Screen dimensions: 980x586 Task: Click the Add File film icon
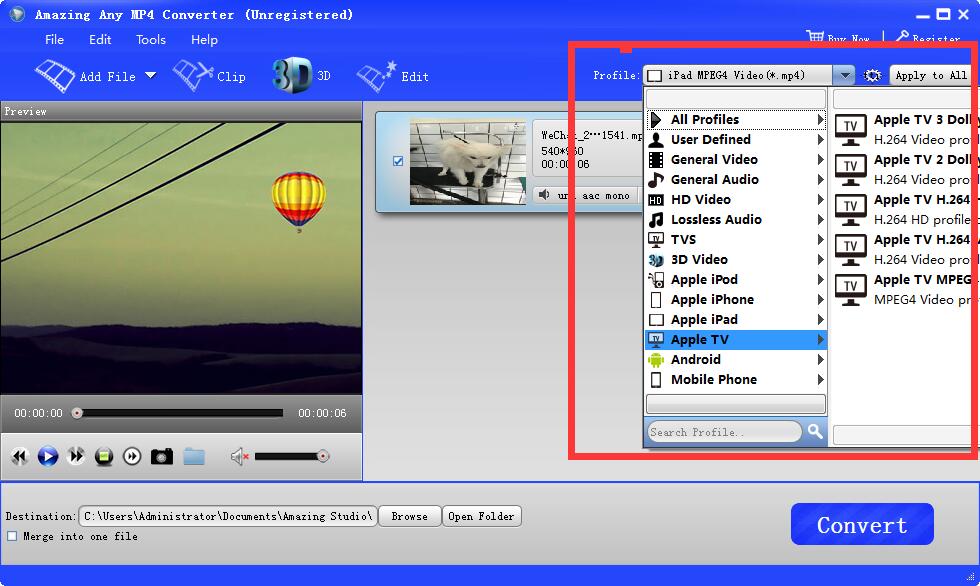pyautogui.click(x=55, y=76)
